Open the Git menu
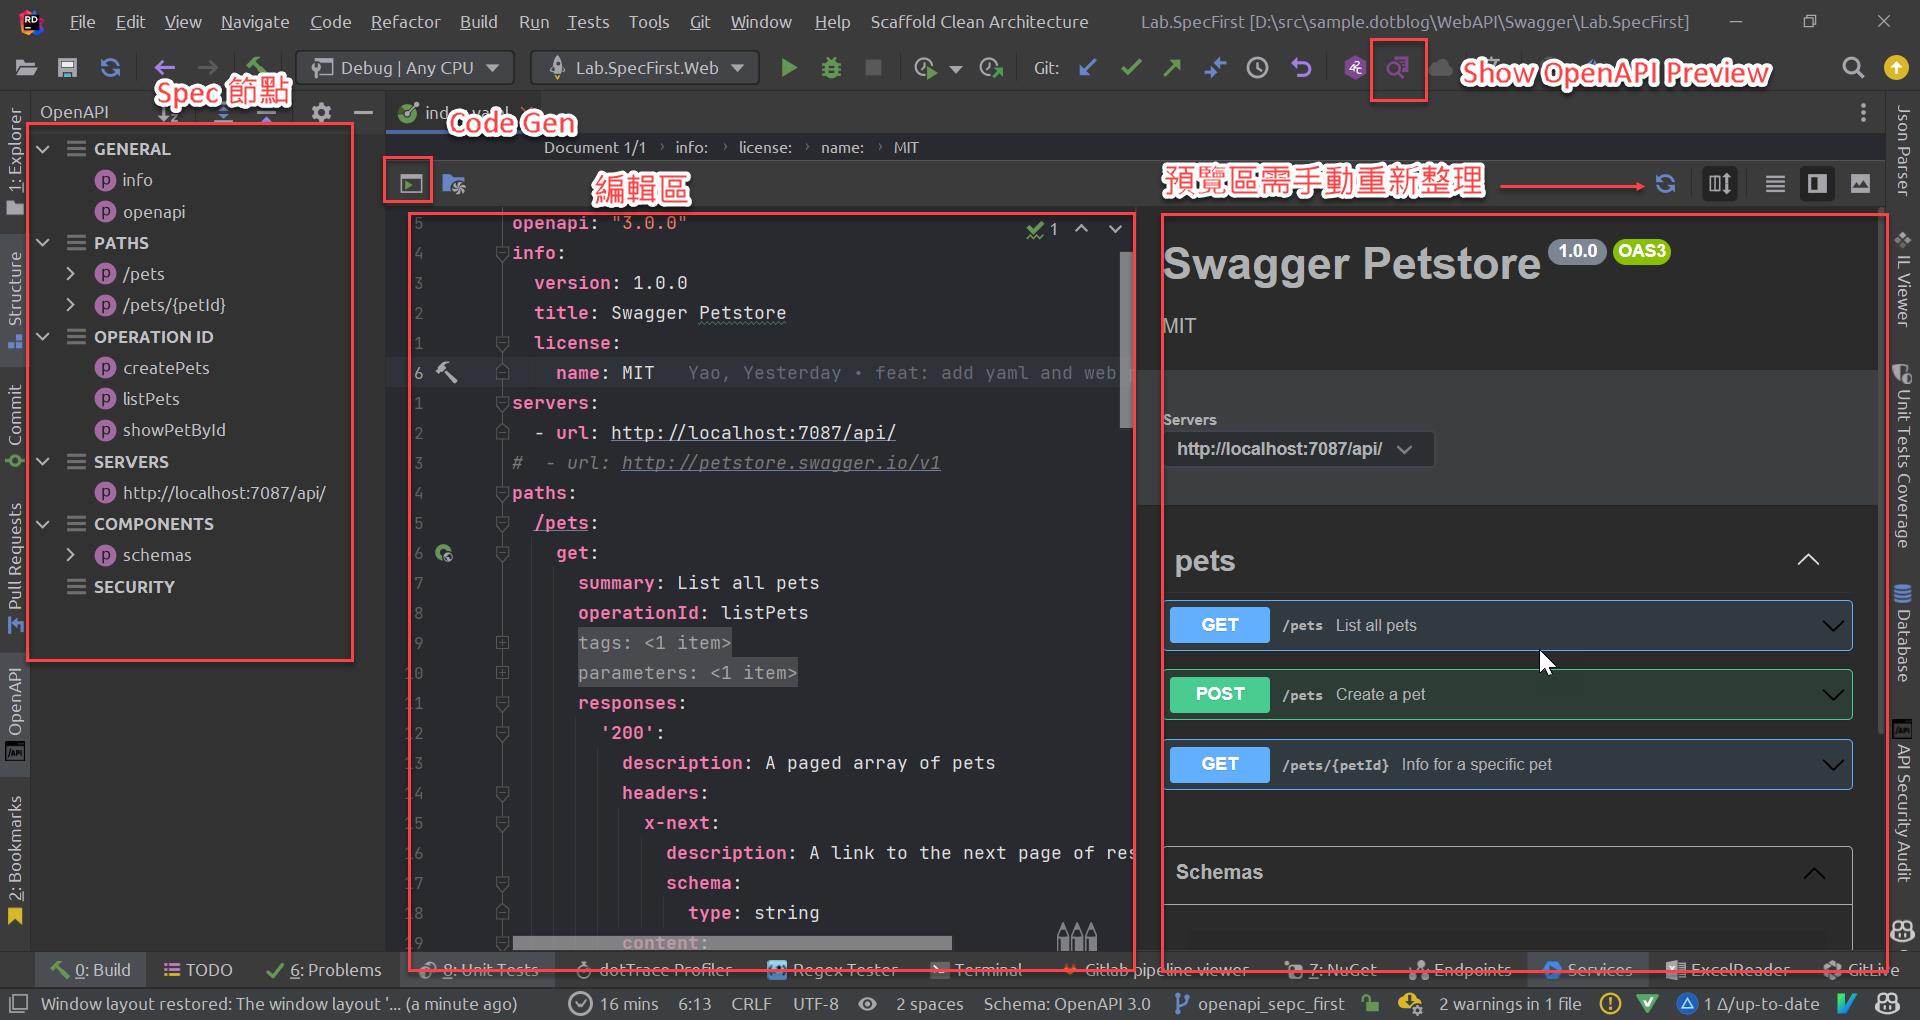Image resolution: width=1920 pixels, height=1020 pixels. point(700,21)
